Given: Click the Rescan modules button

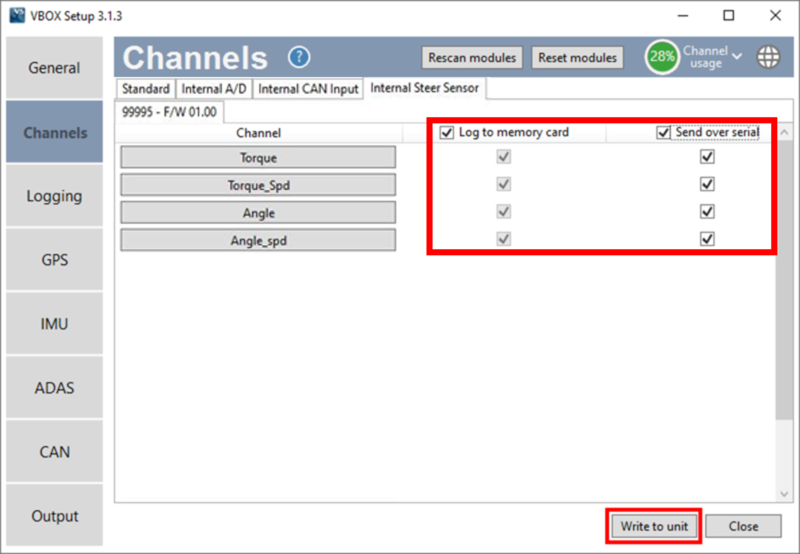Looking at the screenshot, I should click(472, 58).
